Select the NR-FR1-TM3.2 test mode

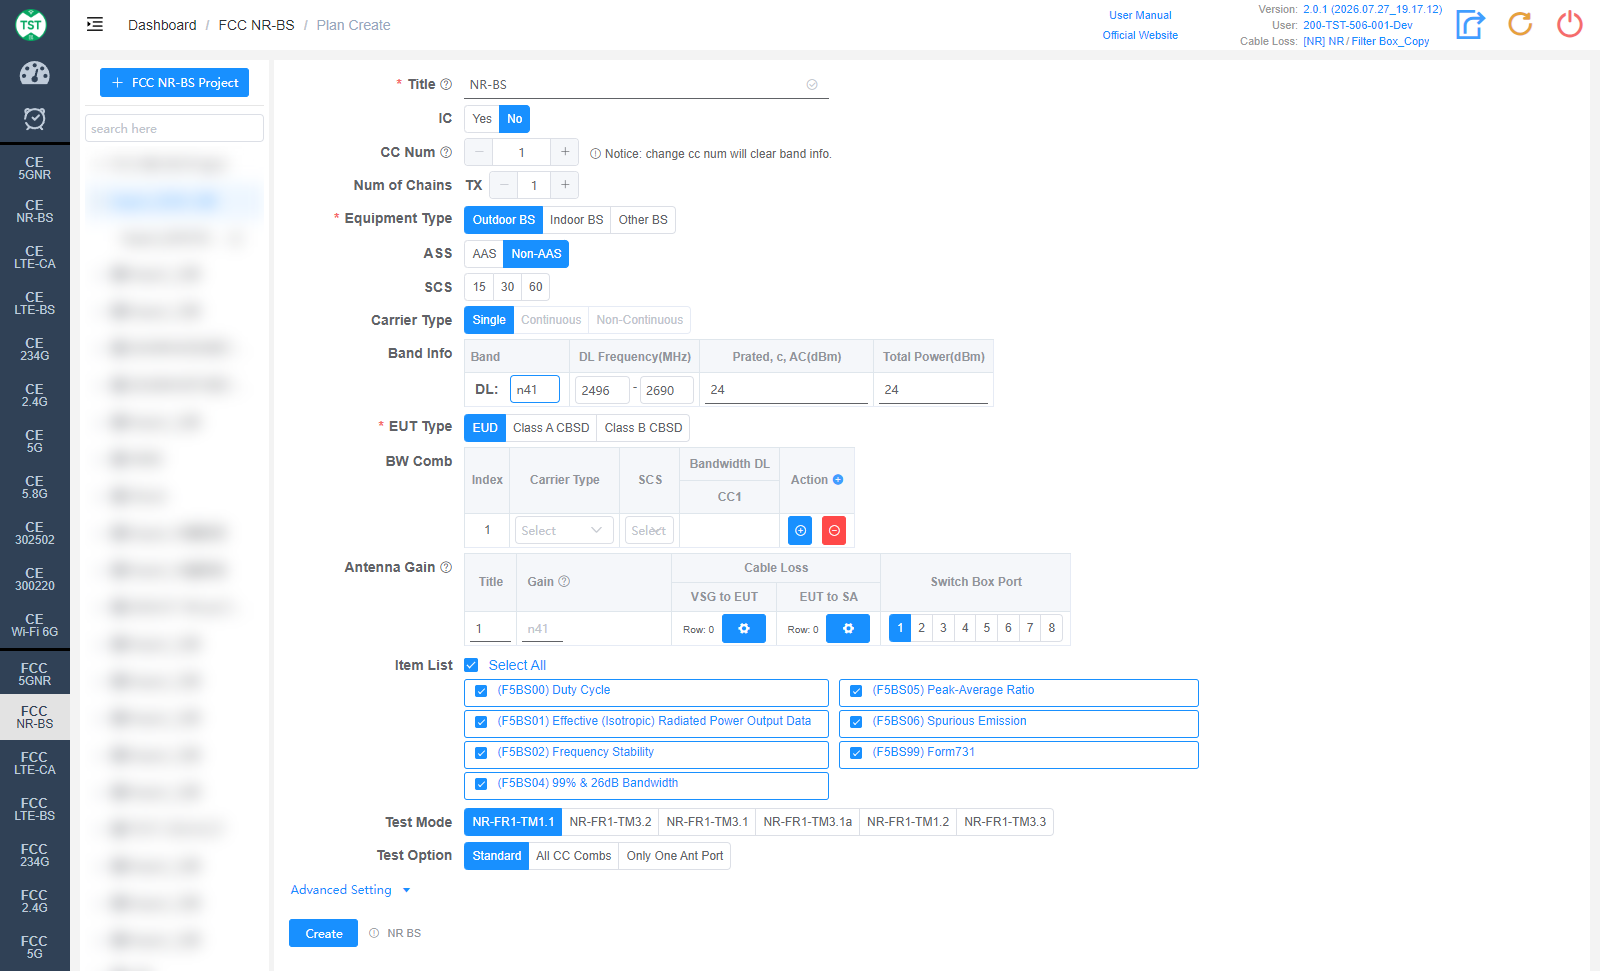[x=610, y=822]
